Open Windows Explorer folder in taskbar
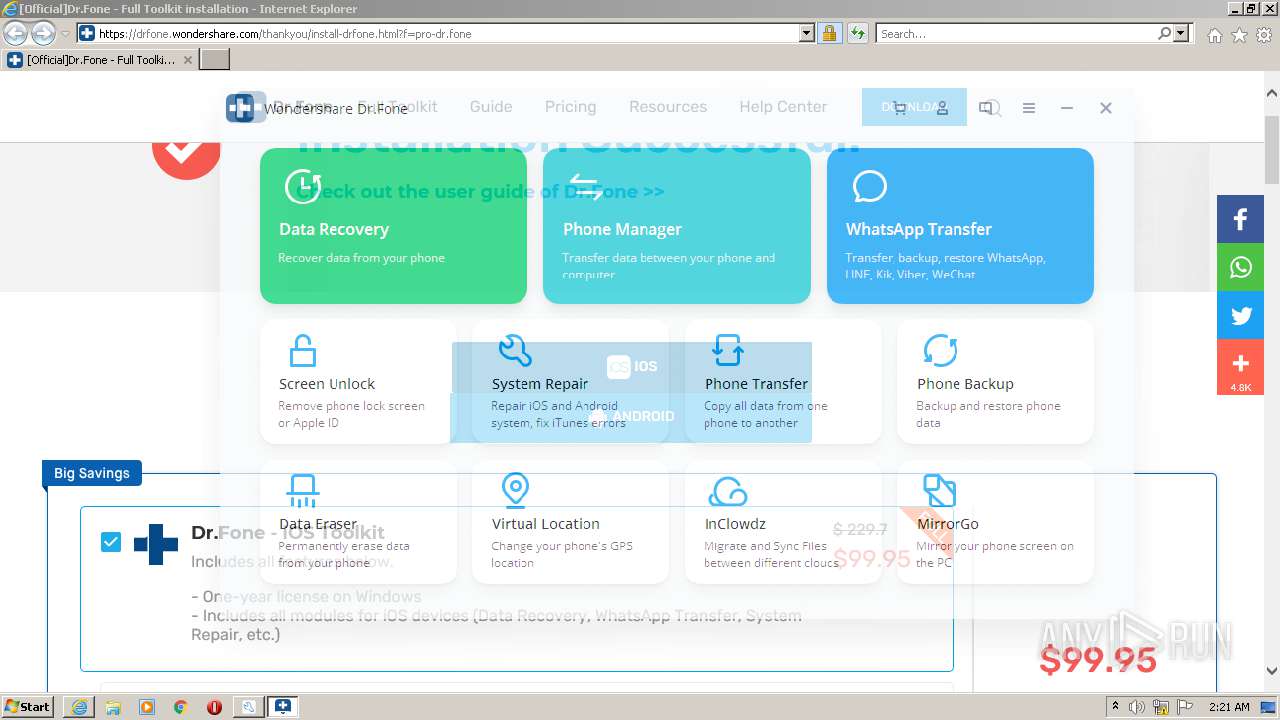The height and width of the screenshot is (720, 1280). pyautogui.click(x=113, y=707)
